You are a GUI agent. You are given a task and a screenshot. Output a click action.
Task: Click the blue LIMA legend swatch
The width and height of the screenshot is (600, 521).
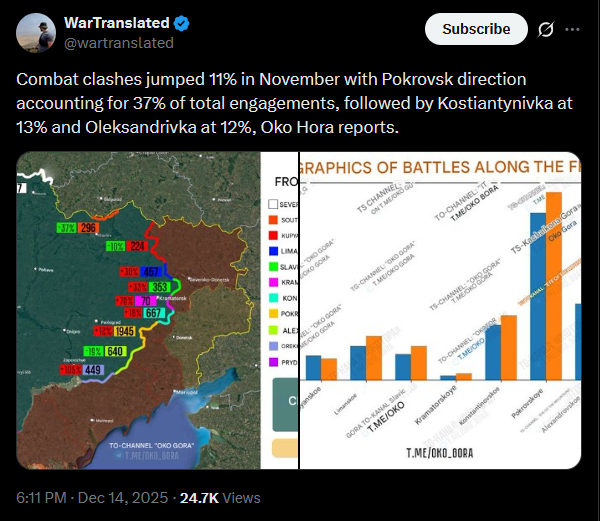[x=273, y=251]
